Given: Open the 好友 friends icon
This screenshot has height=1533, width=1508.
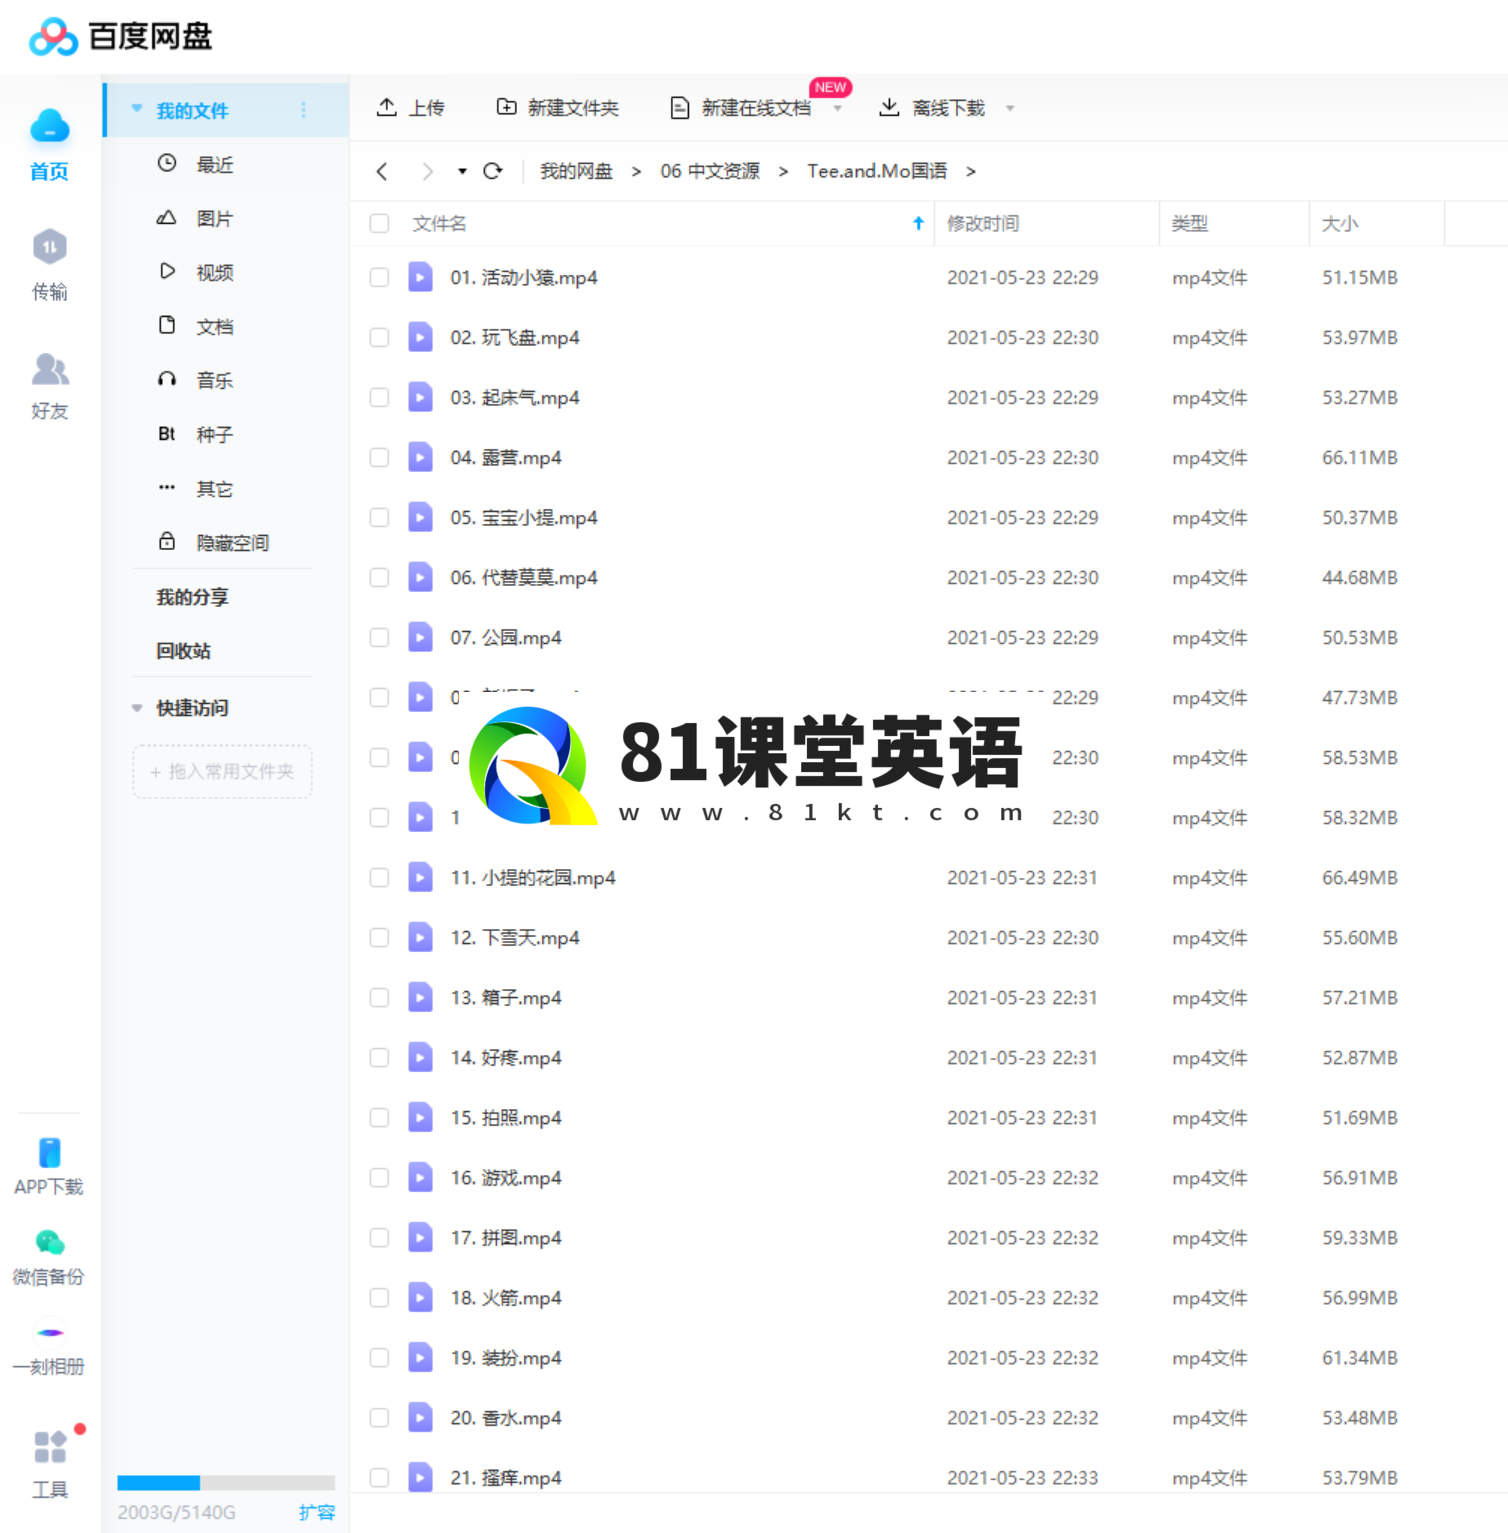Looking at the screenshot, I should tap(49, 369).
